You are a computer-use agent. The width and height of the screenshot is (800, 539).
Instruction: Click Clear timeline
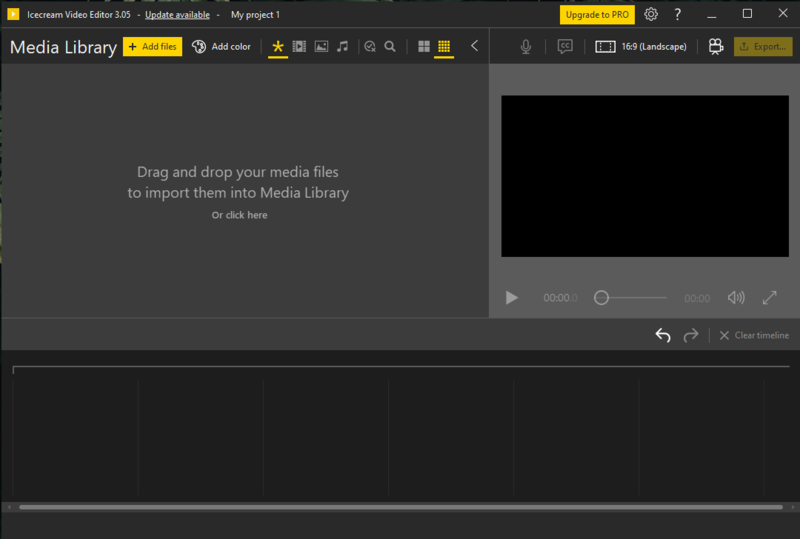[754, 335]
